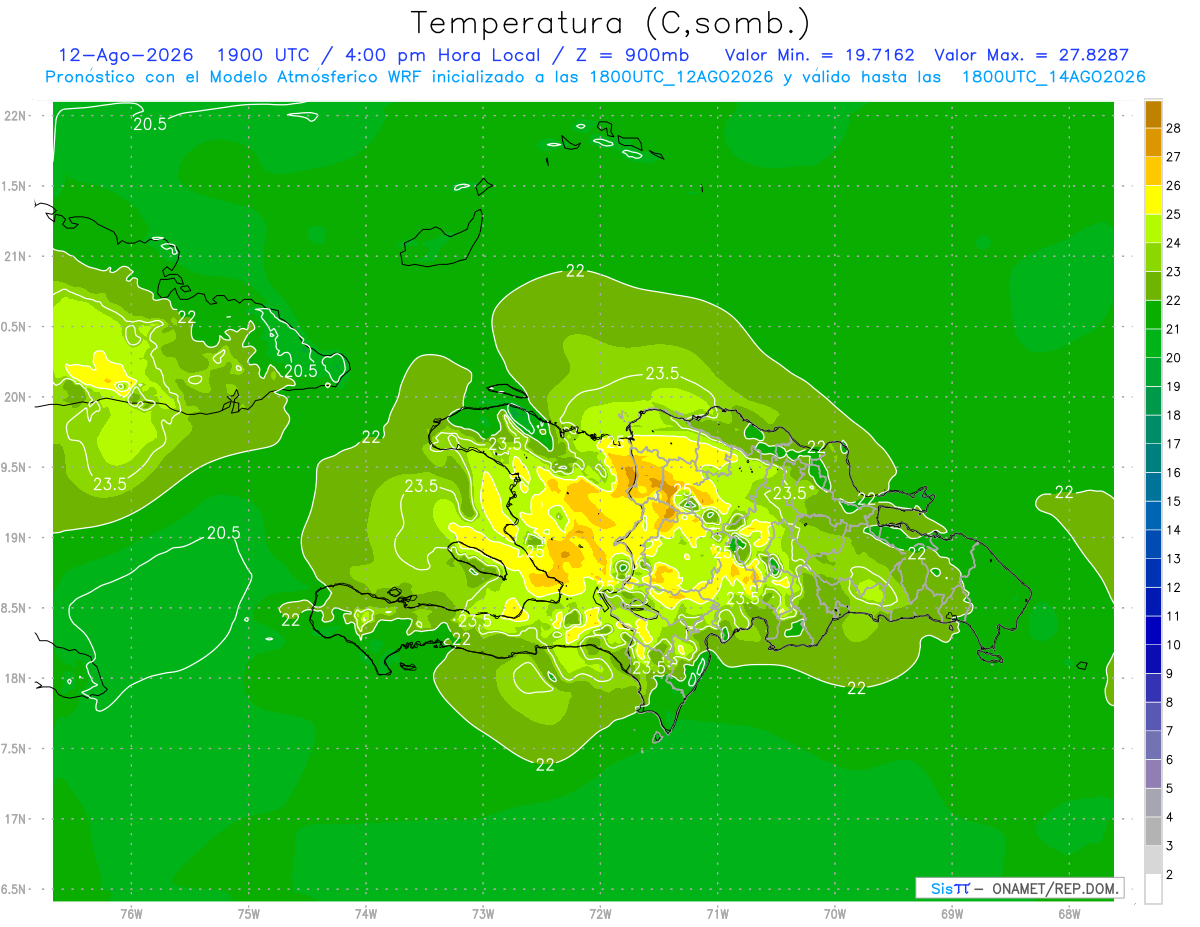
Task: Select the date text "12-Ago-2026"
Action: point(127,55)
